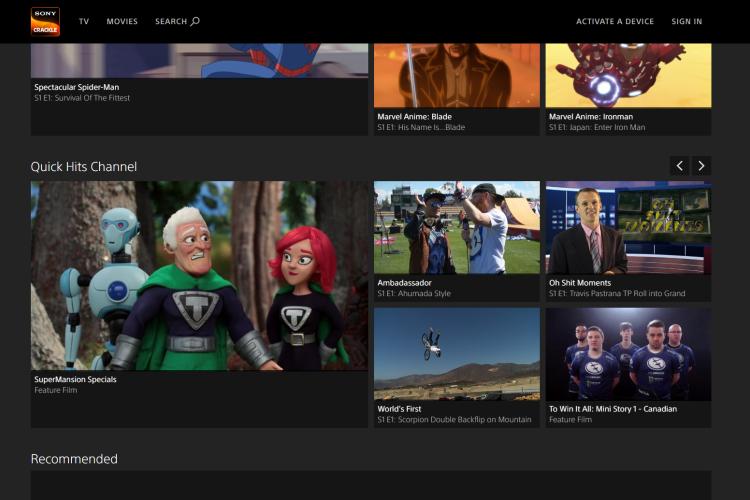Open the Oh Shit Moments thumbnail
The width and height of the screenshot is (750, 500).
click(629, 227)
